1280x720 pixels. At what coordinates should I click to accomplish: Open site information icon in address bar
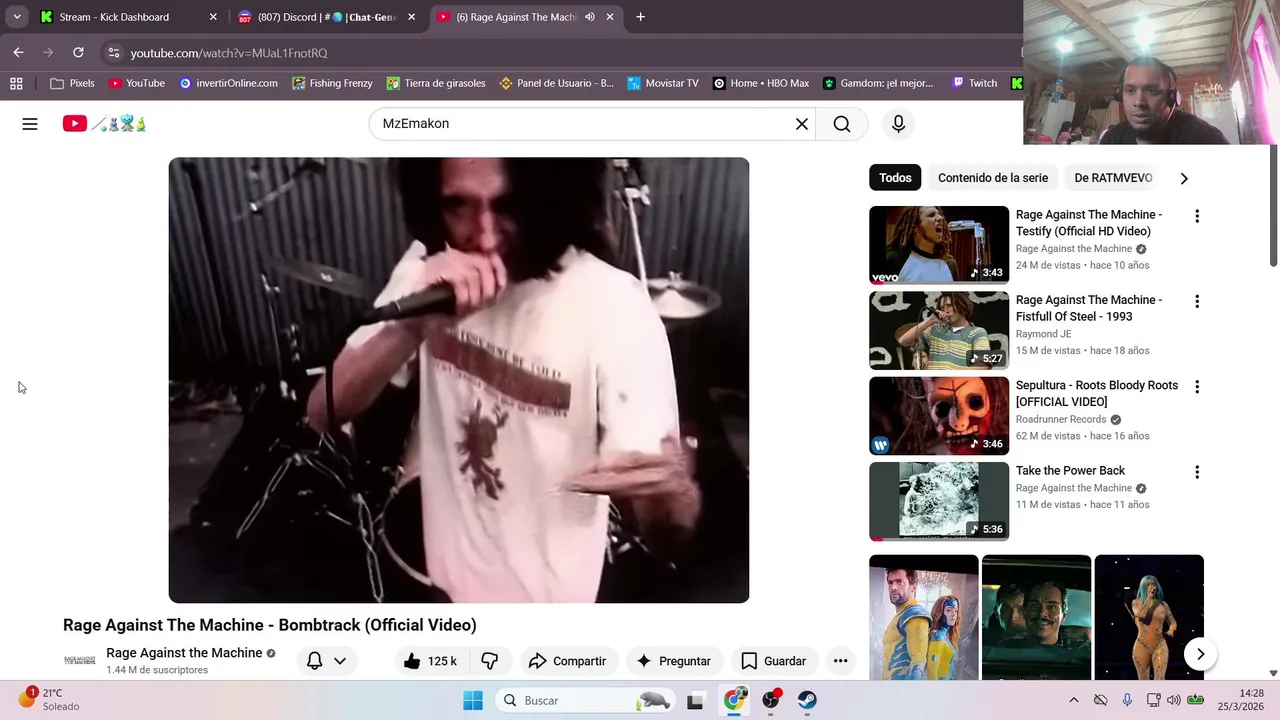(113, 53)
